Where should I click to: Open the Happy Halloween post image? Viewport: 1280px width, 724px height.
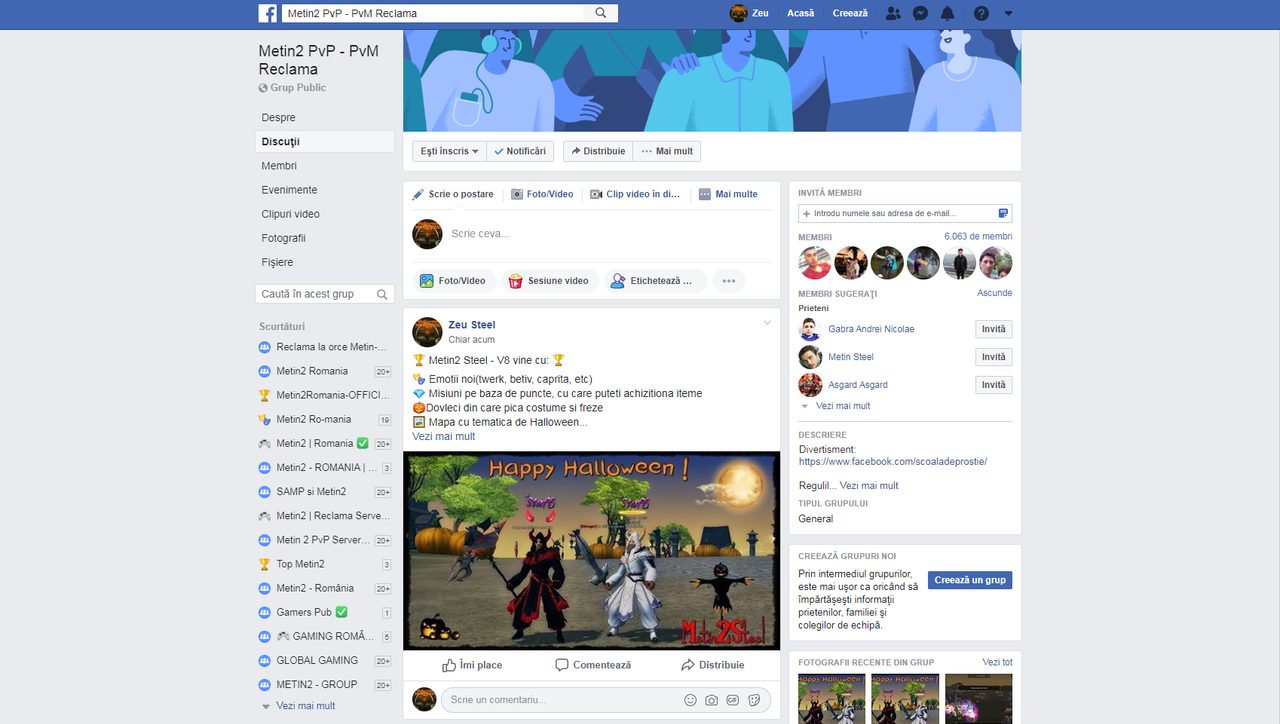(x=591, y=550)
